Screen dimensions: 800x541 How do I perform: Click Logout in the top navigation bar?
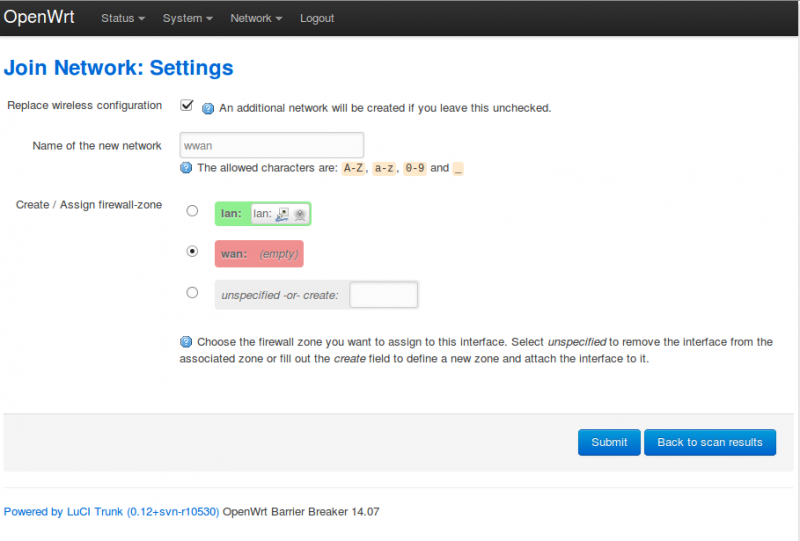(x=317, y=18)
